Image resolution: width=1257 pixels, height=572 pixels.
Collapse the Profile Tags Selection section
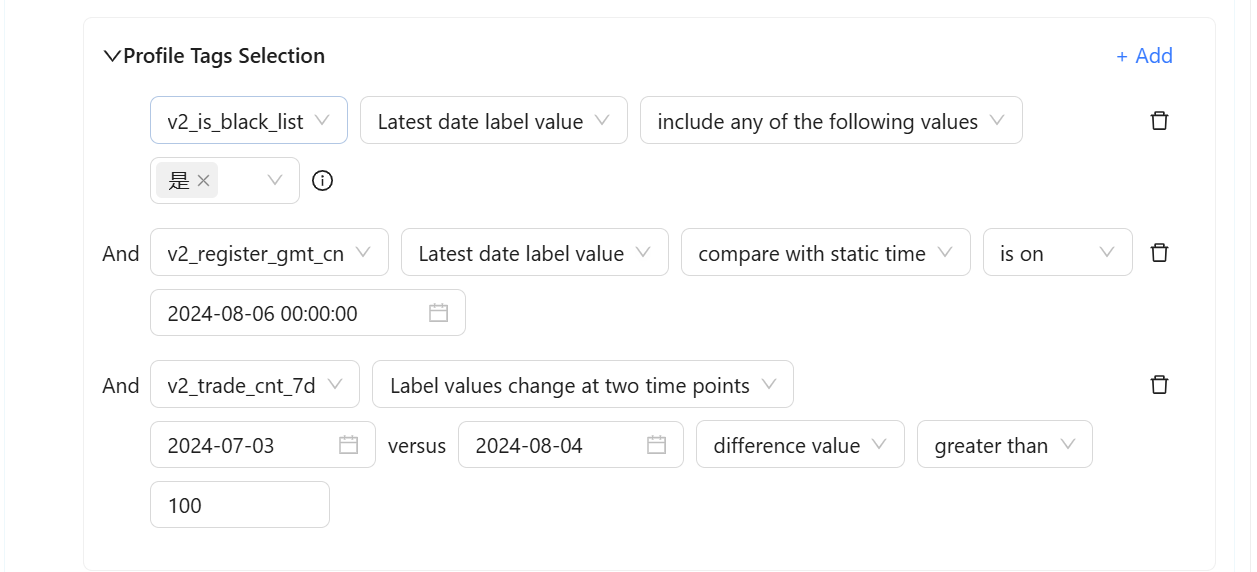pyautogui.click(x=112, y=56)
